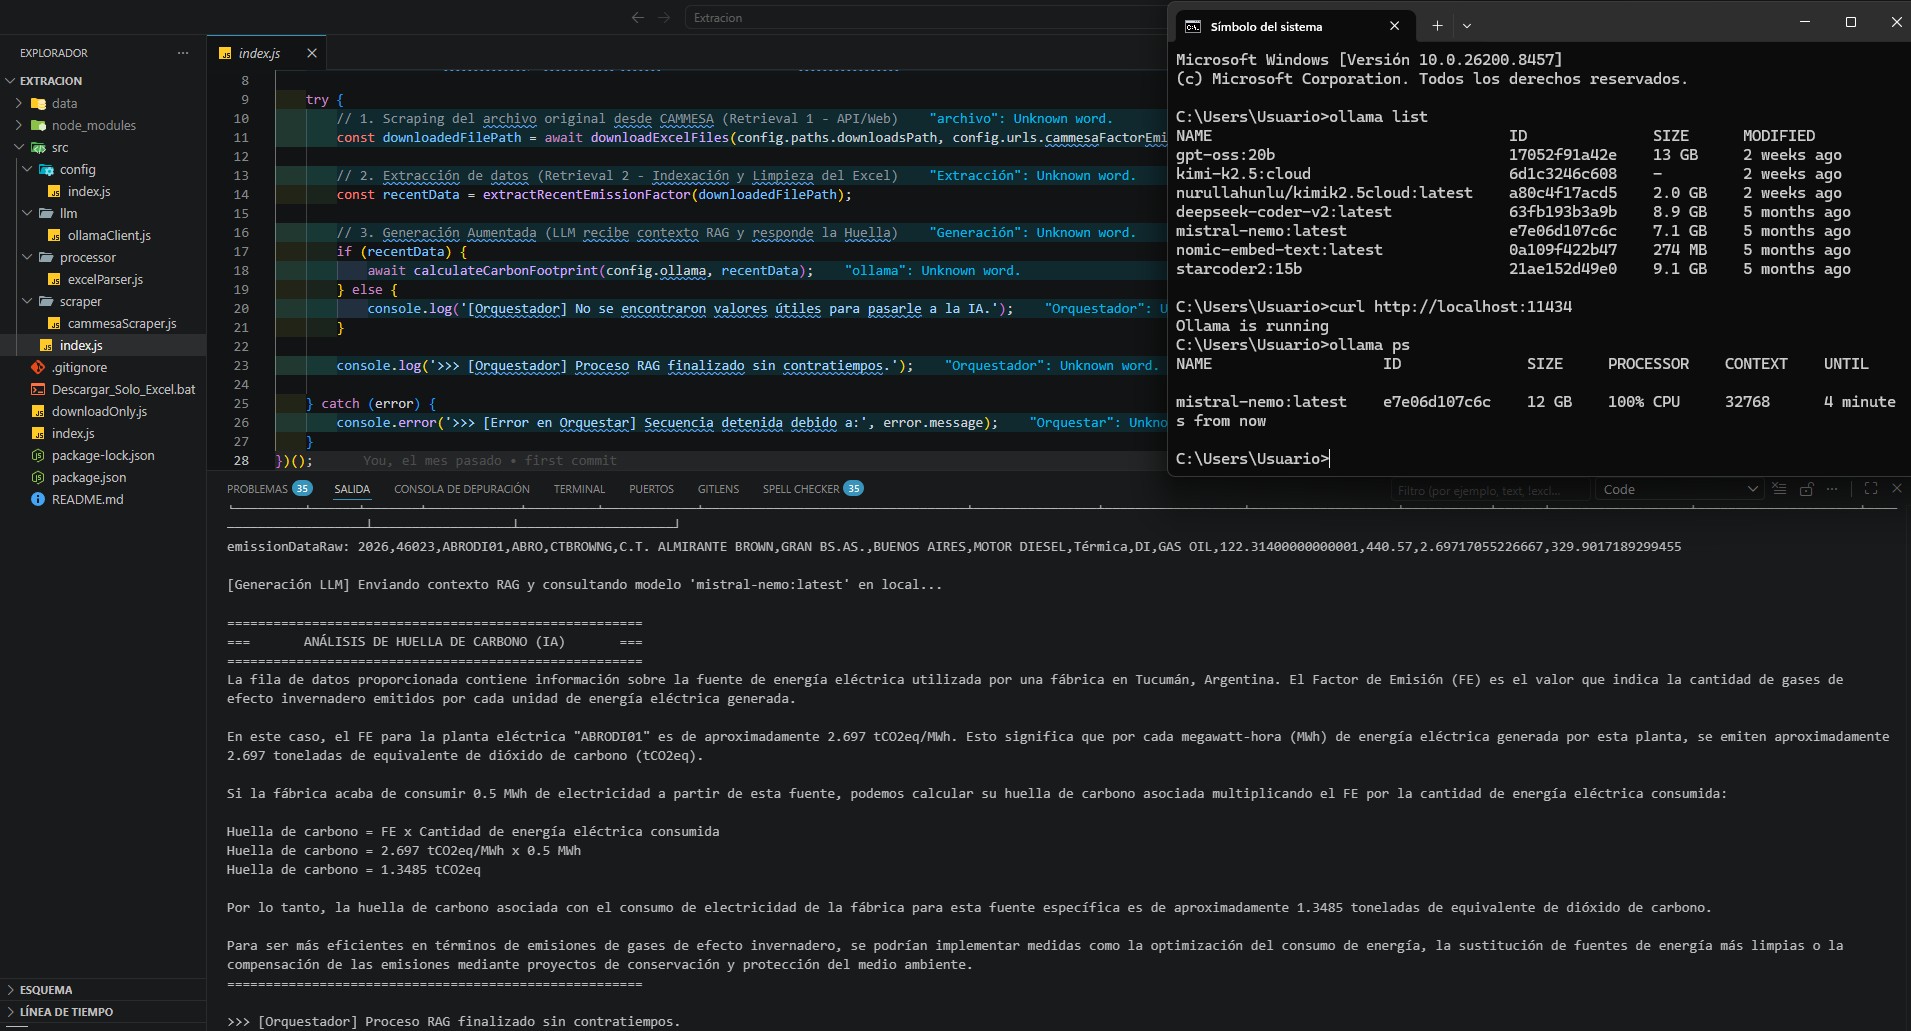Go back using the navigation arrow
This screenshot has width=1911, height=1031.
point(638,17)
